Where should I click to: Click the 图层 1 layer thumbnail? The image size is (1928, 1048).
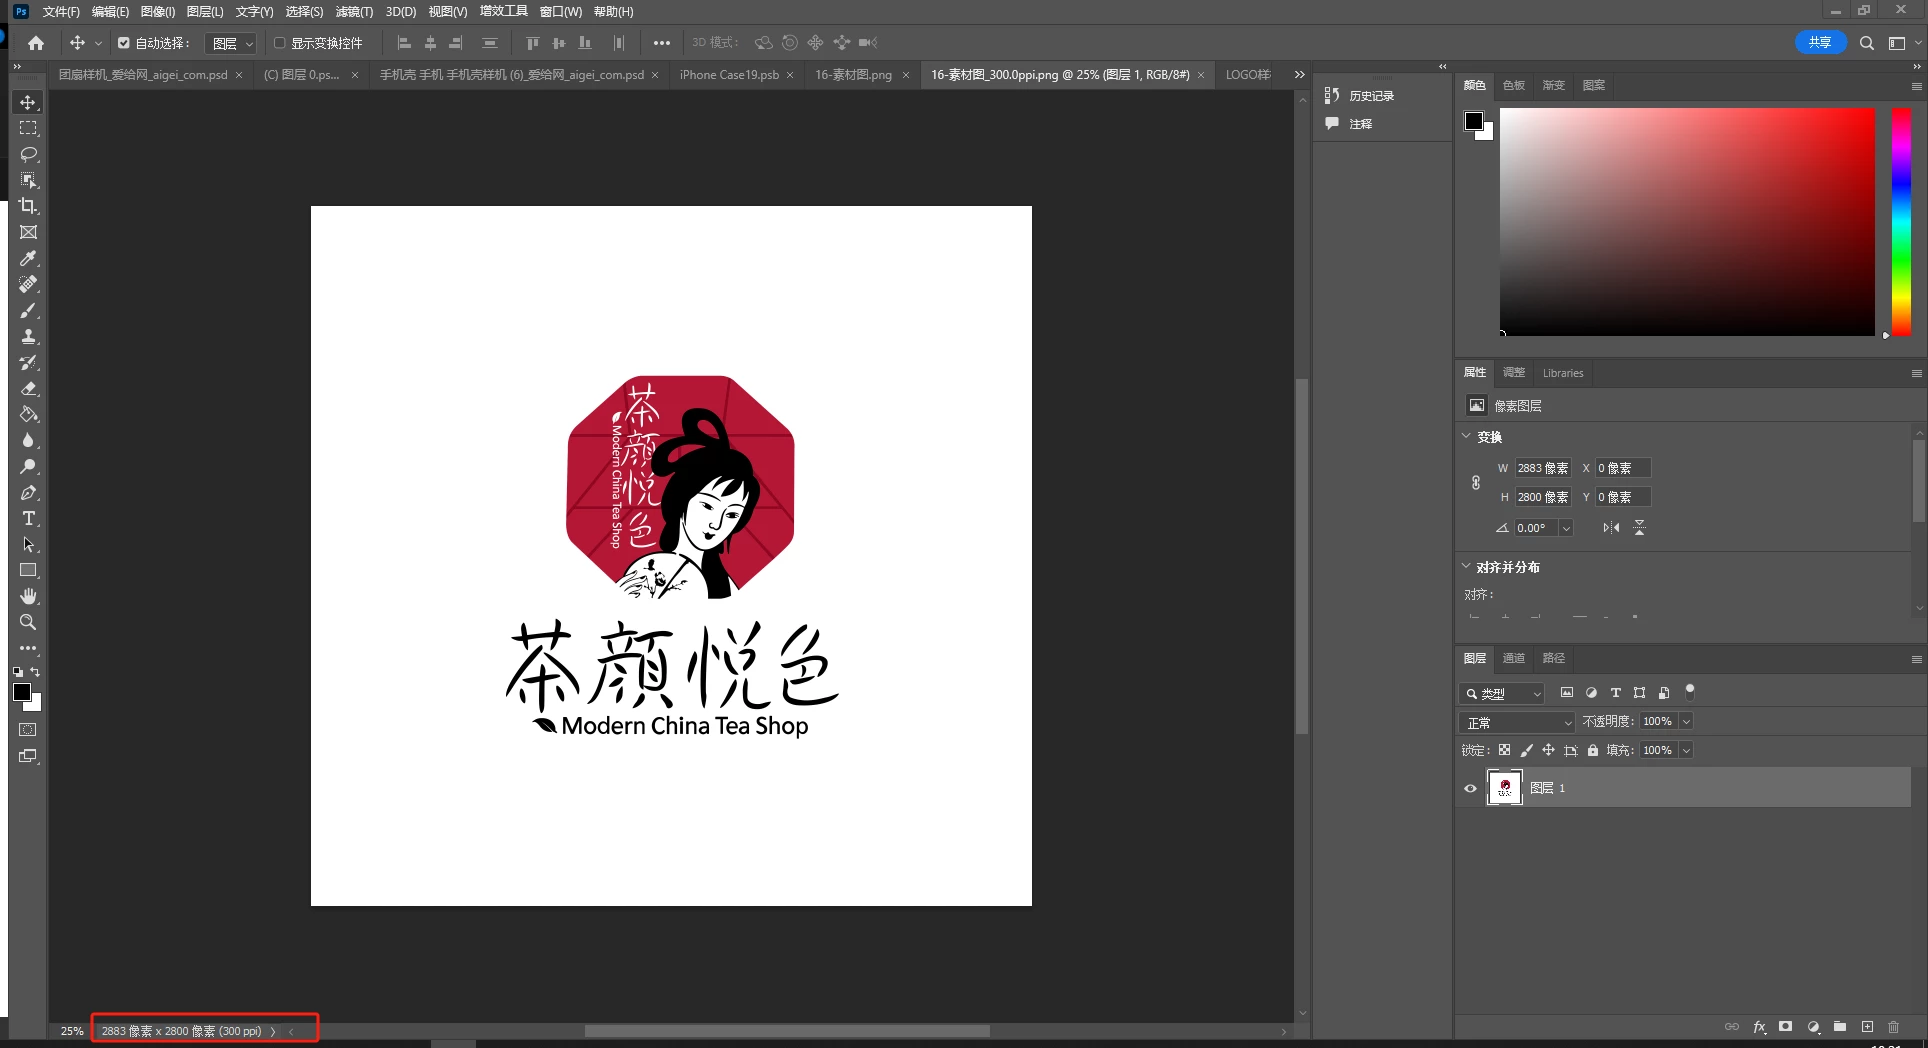tap(1505, 788)
